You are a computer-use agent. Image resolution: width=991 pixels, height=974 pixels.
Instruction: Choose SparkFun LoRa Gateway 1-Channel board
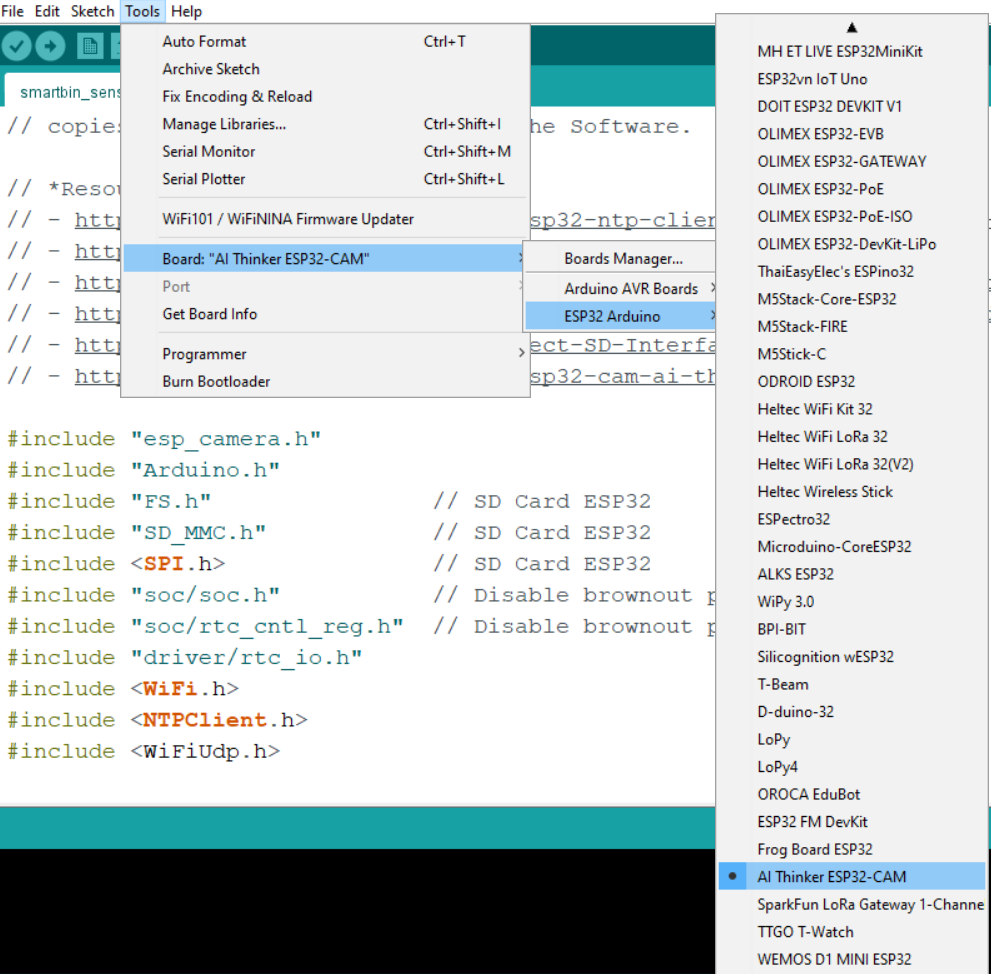click(851, 904)
